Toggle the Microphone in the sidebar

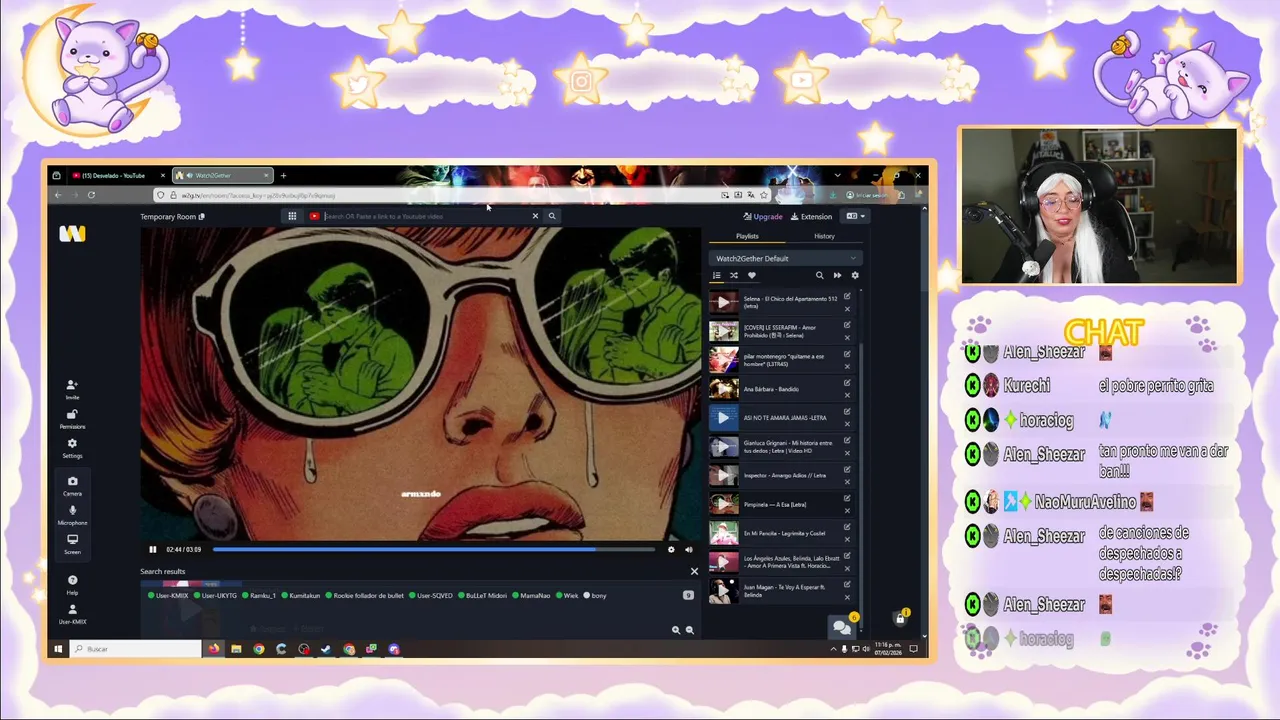(72, 514)
